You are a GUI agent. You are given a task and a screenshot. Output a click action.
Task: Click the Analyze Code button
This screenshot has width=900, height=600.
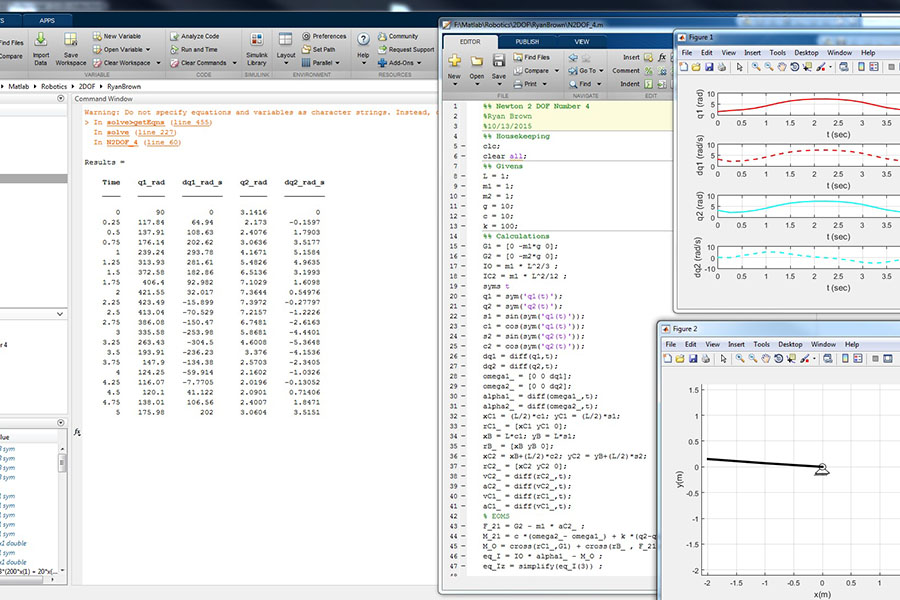(195, 36)
